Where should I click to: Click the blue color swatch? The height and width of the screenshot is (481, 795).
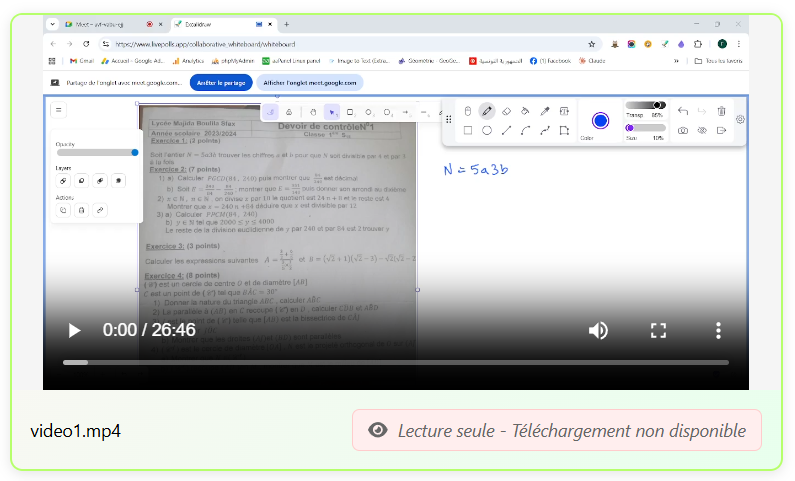click(x=600, y=120)
